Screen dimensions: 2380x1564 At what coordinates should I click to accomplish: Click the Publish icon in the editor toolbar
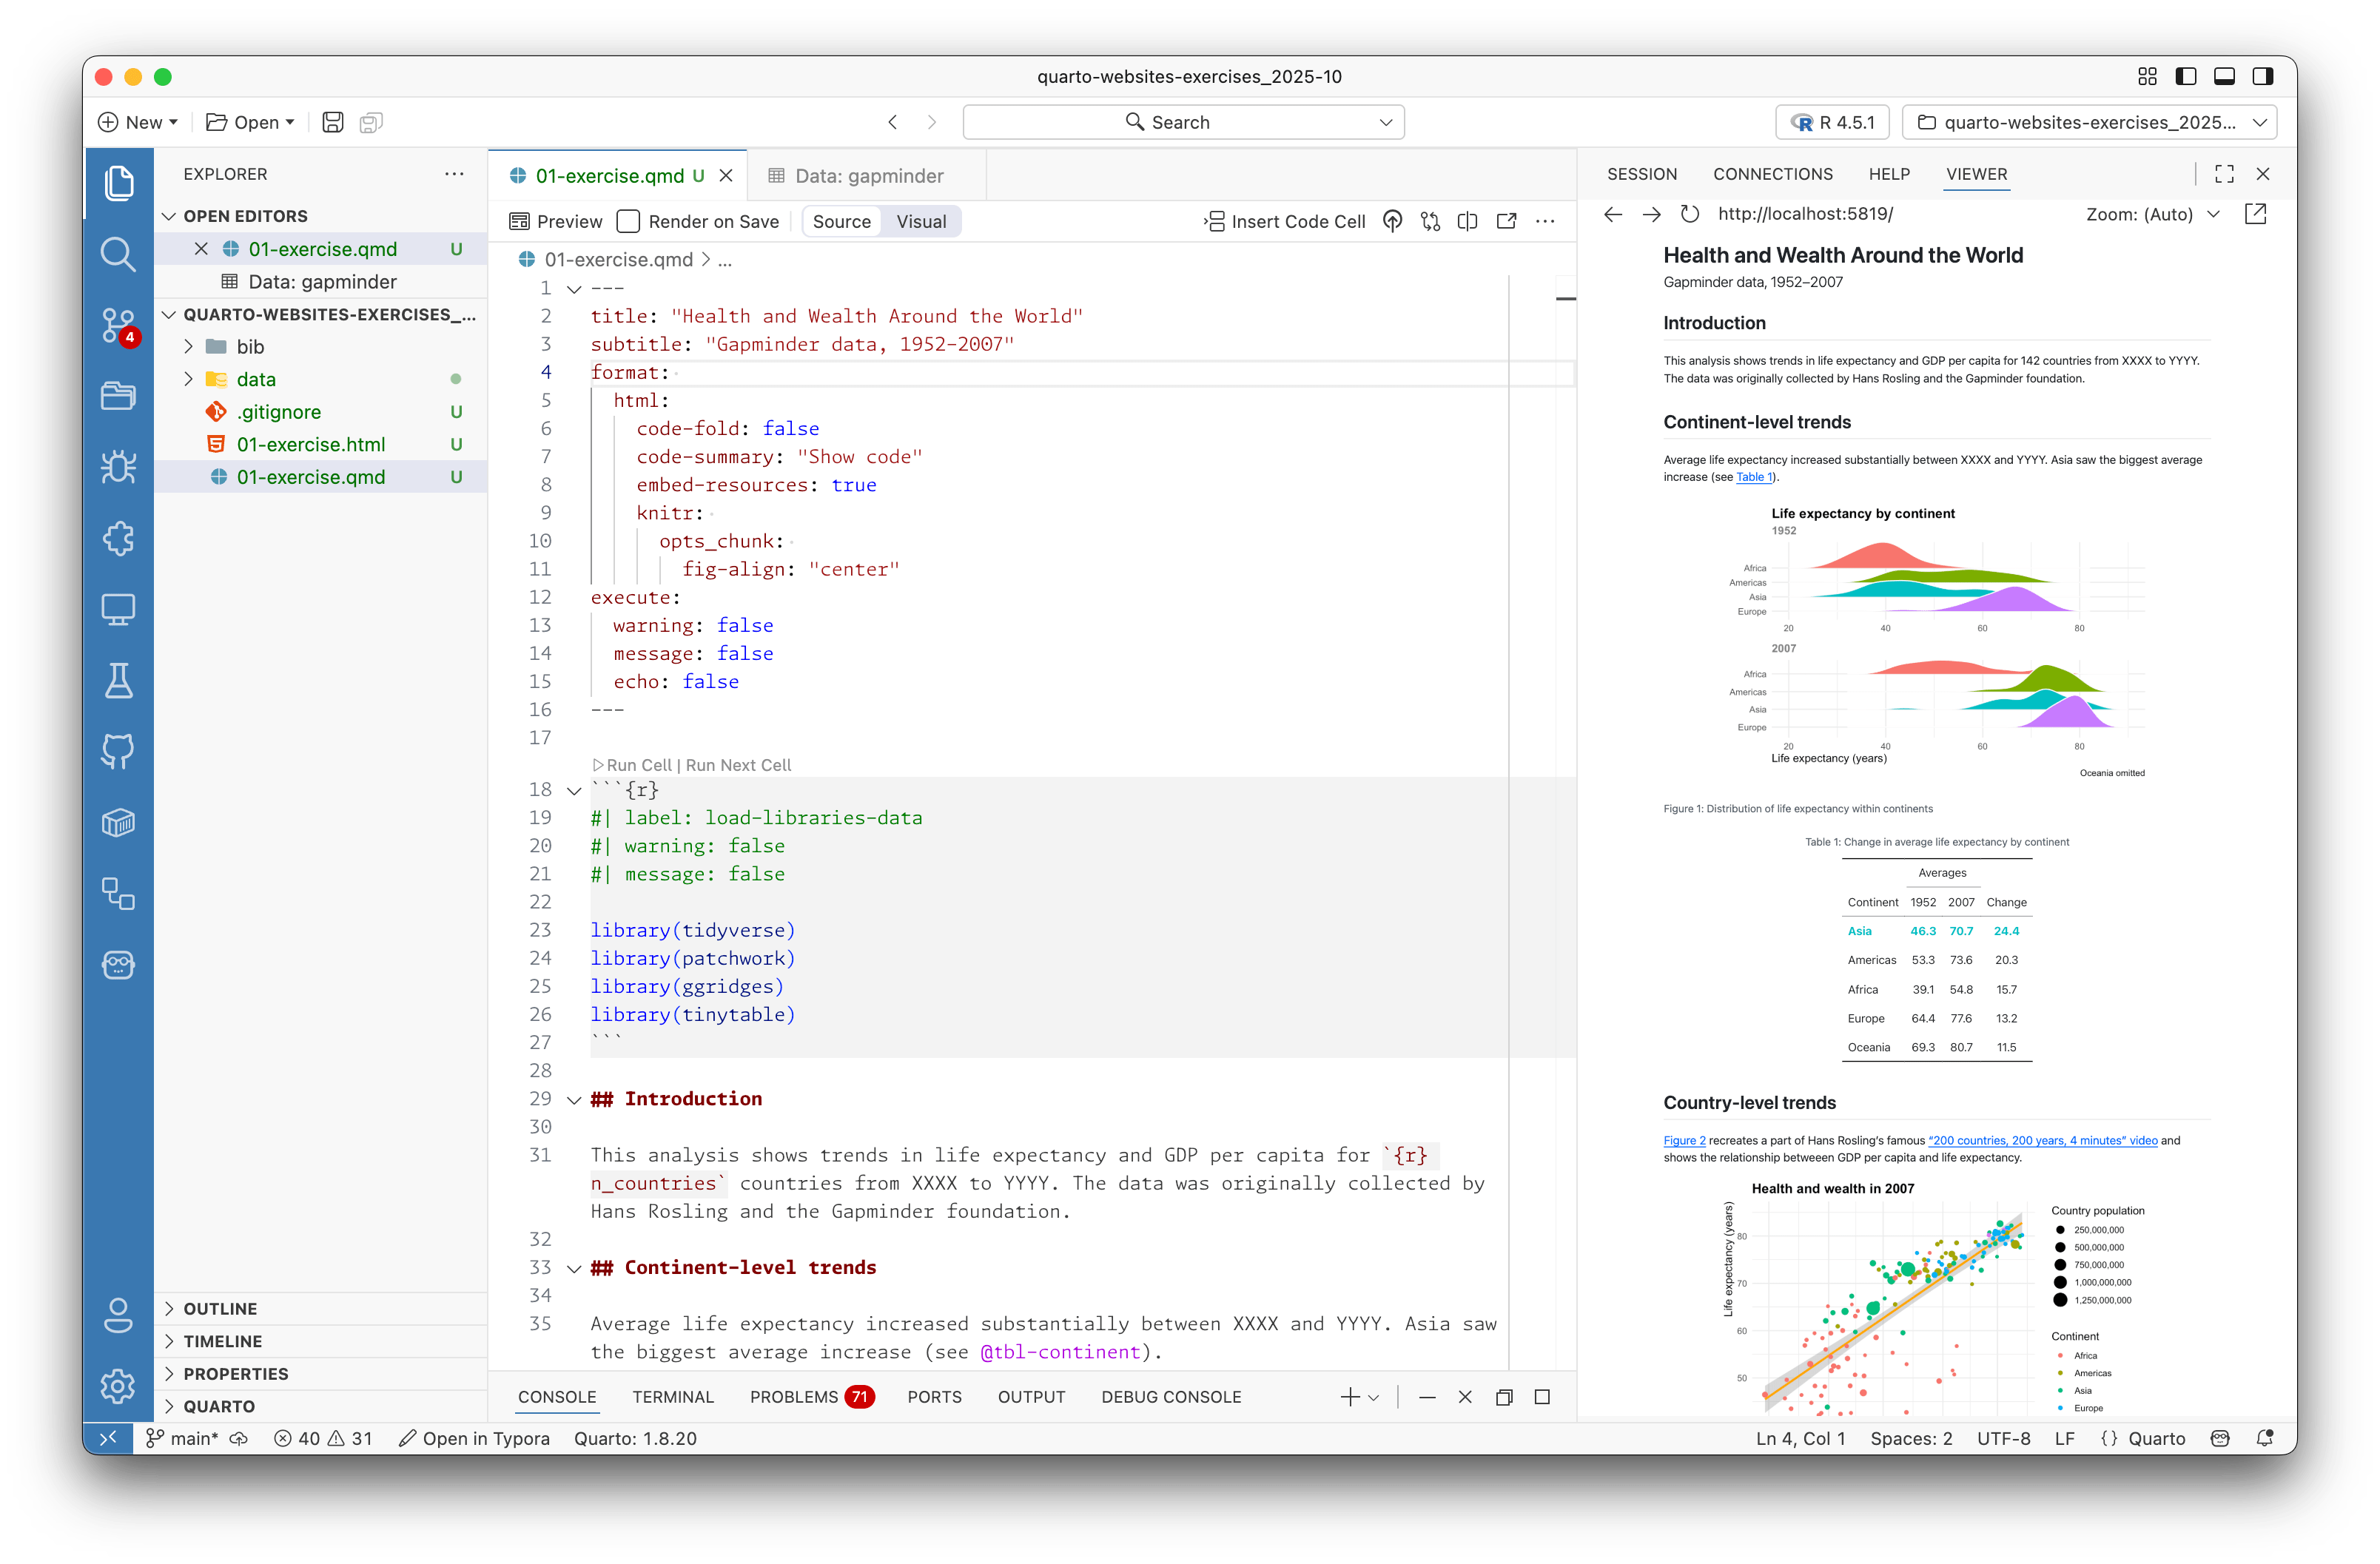(x=1392, y=221)
